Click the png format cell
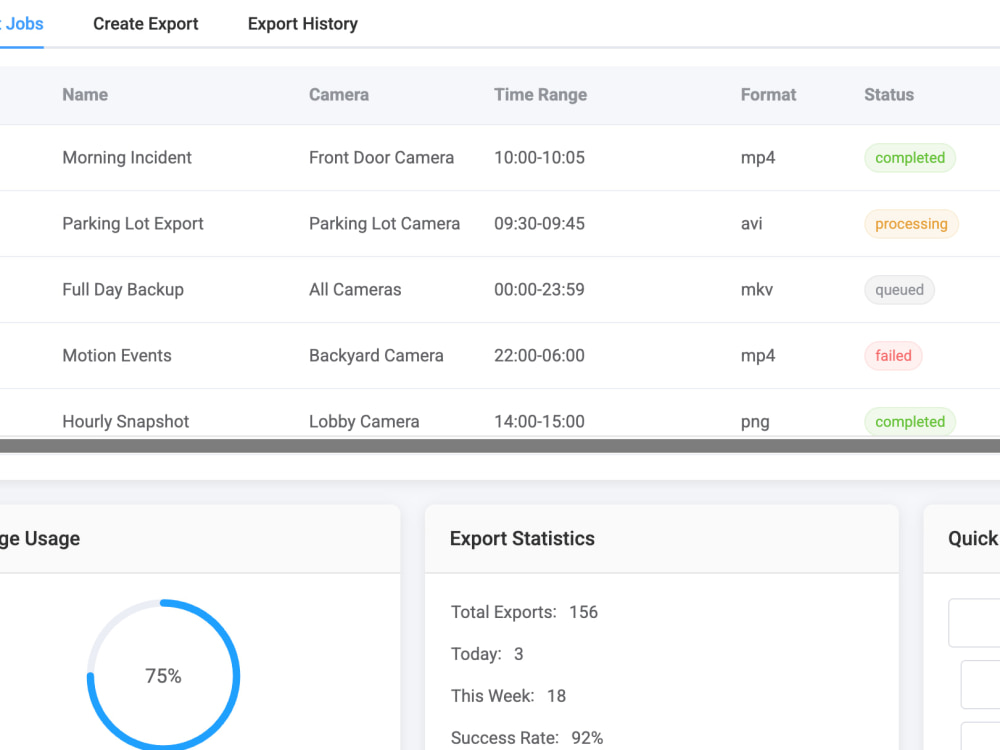 pos(755,422)
